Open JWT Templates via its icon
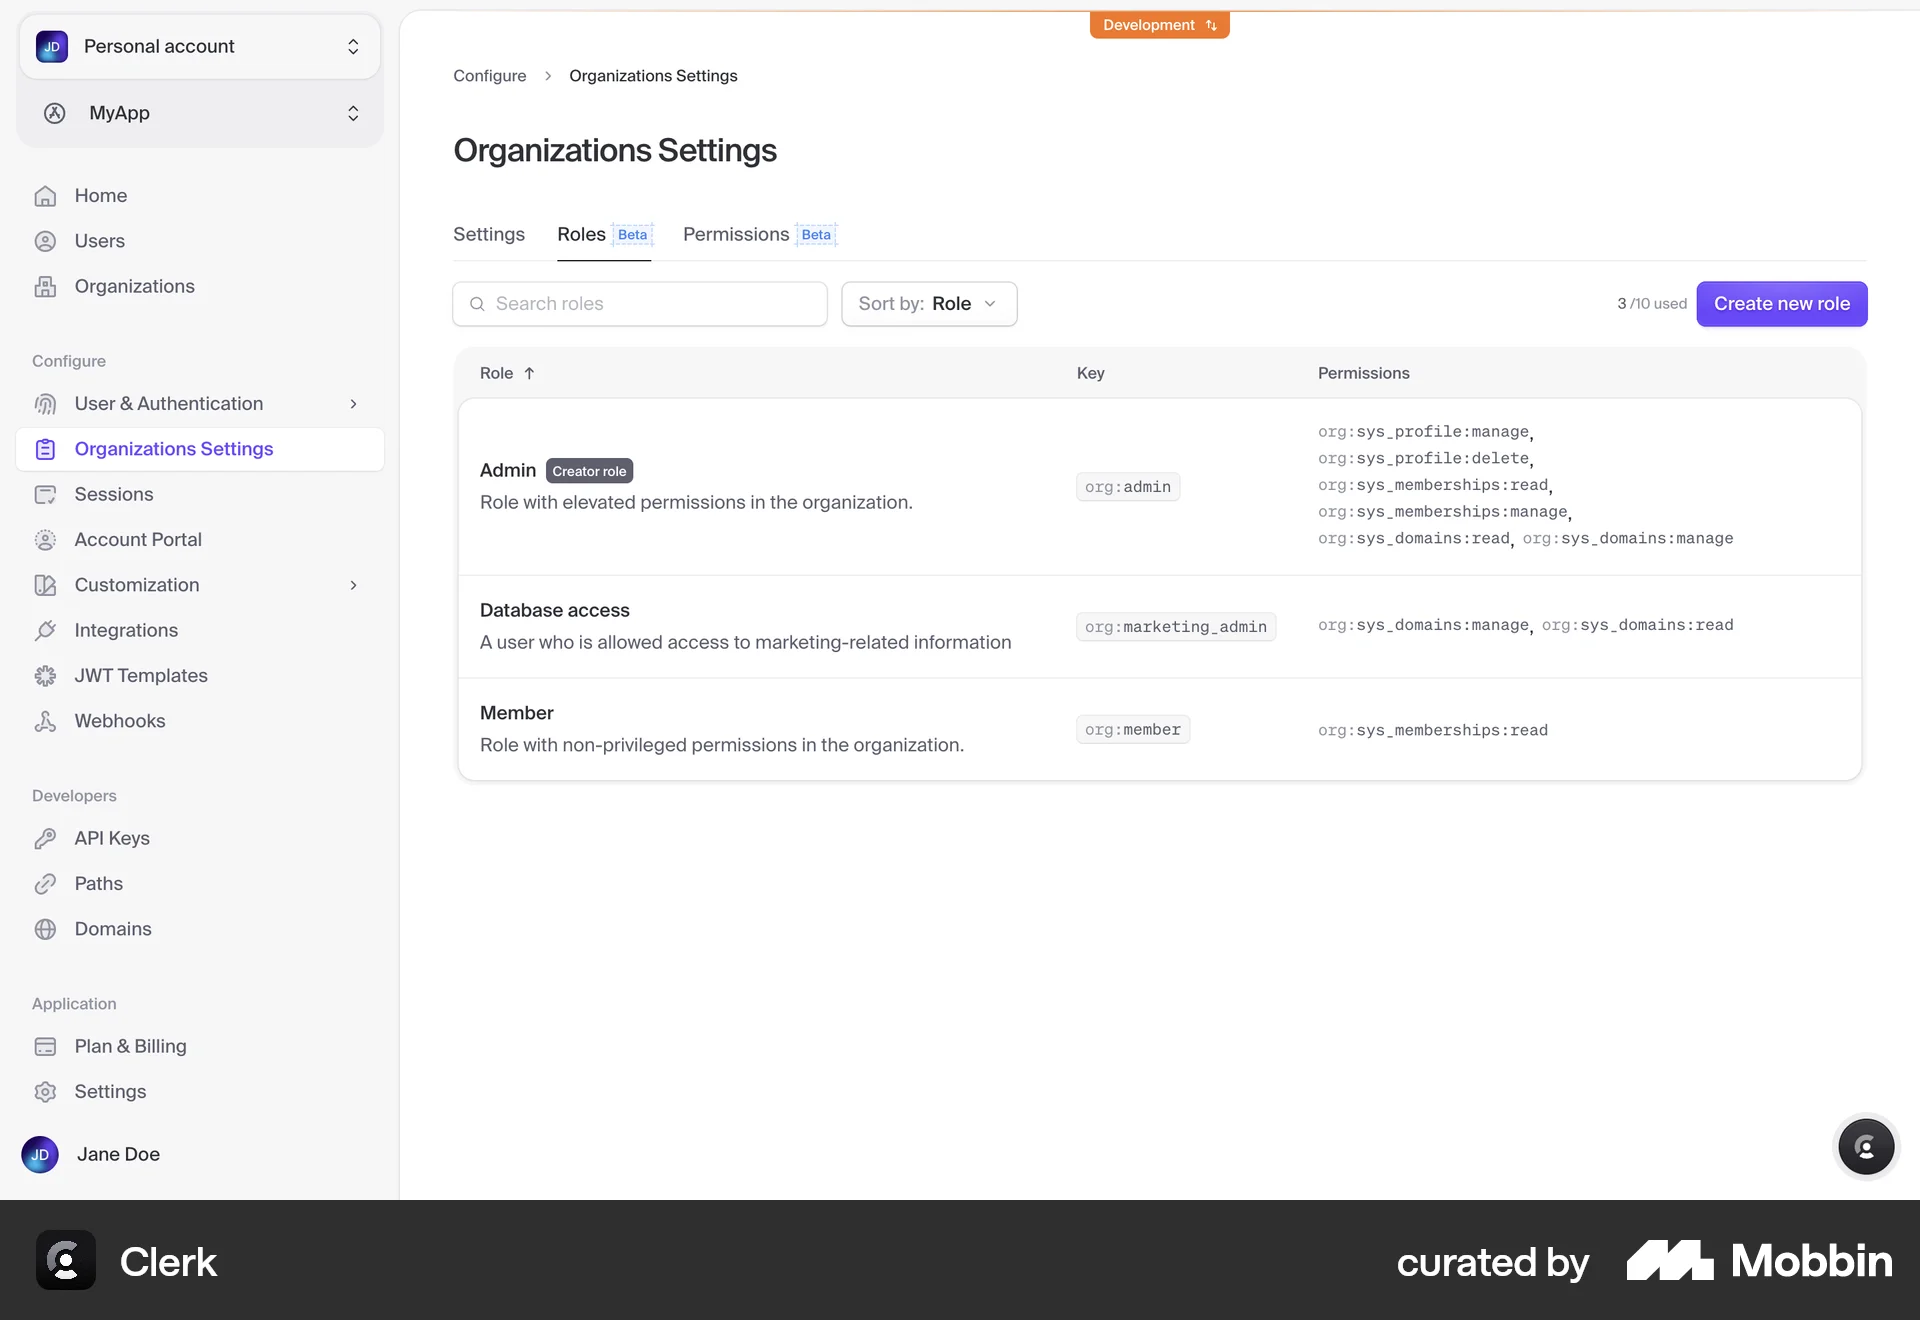Screen dimensions: 1920x1320 click(46, 675)
